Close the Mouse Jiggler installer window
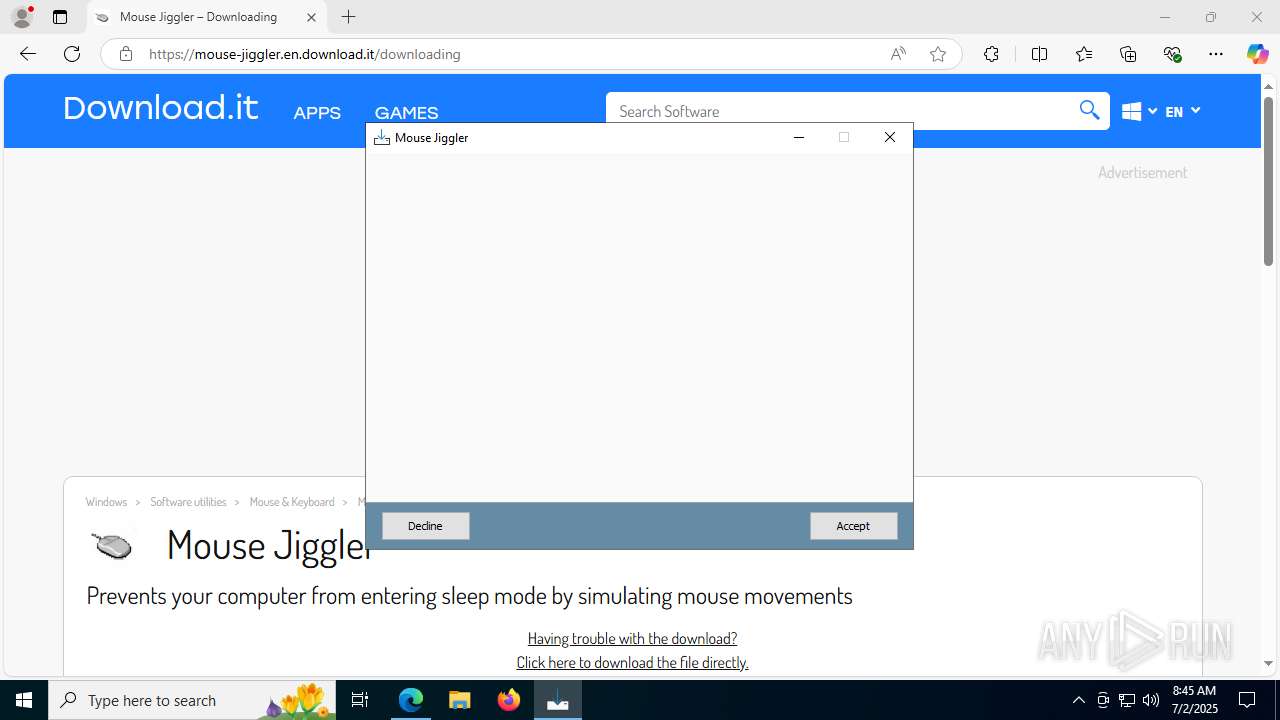Viewport: 1280px width, 720px height. [890, 137]
